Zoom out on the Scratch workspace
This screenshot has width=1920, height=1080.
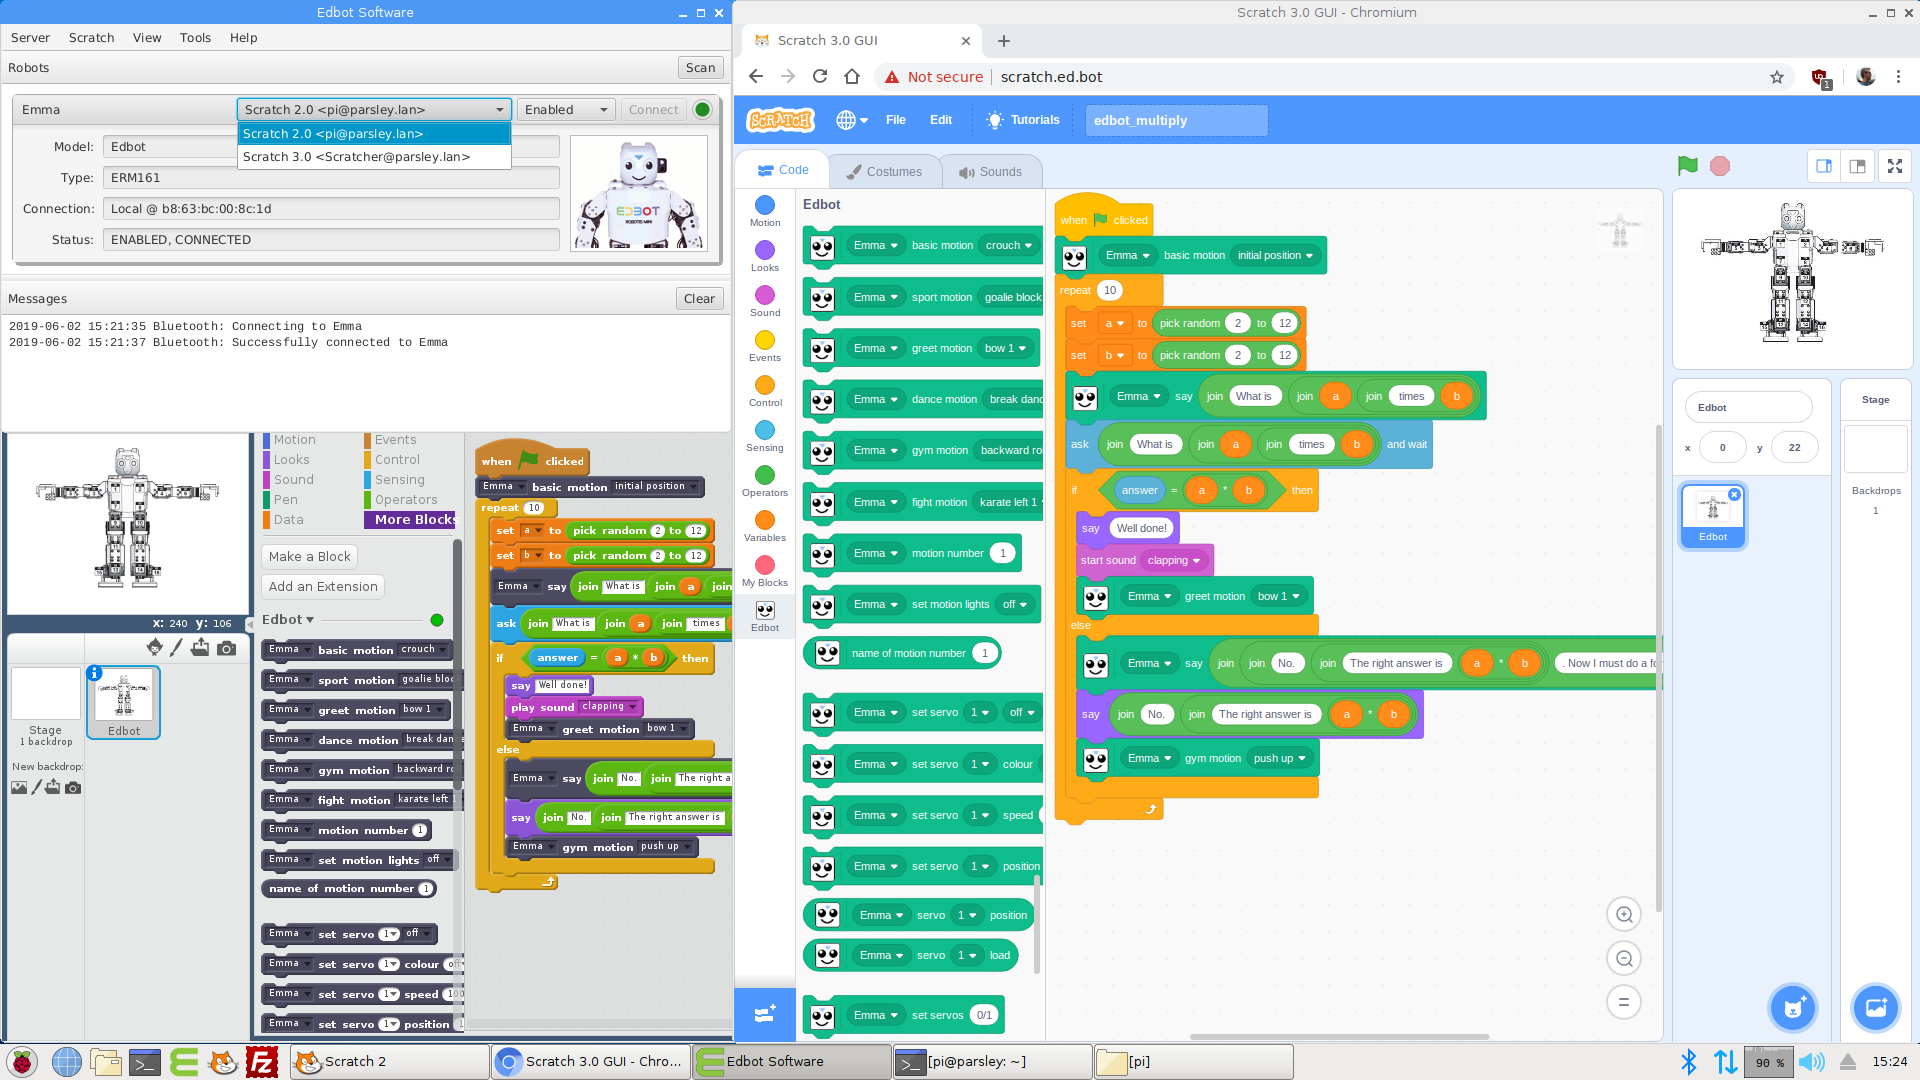pos(1624,958)
